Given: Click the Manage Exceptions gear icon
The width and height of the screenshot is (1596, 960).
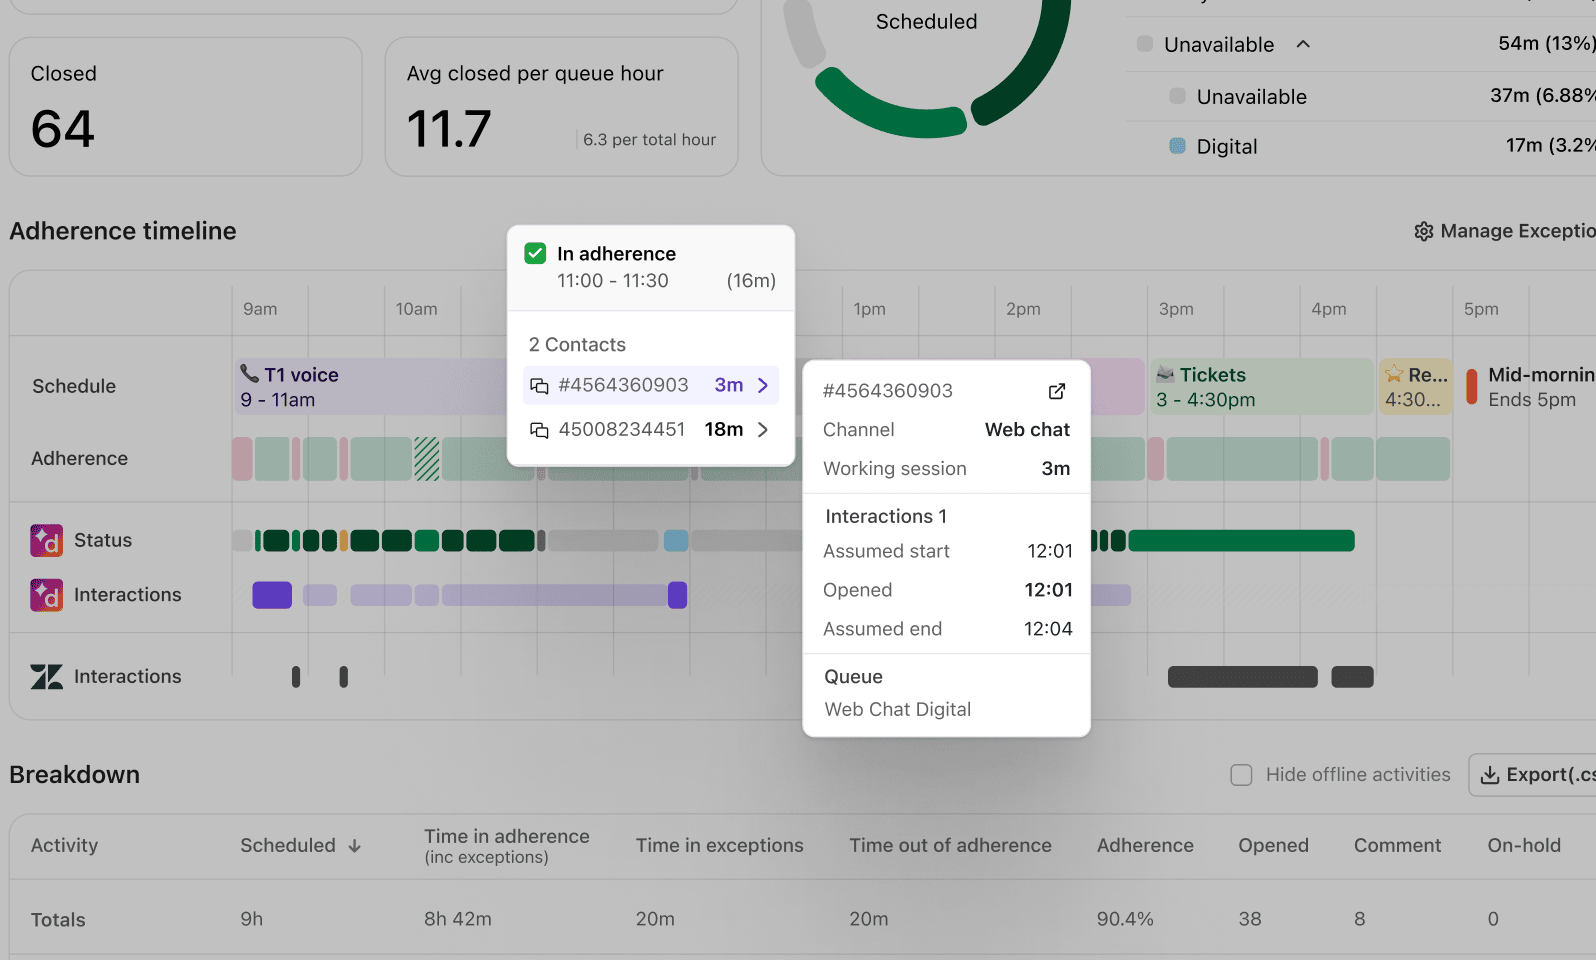Looking at the screenshot, I should 1424,232.
